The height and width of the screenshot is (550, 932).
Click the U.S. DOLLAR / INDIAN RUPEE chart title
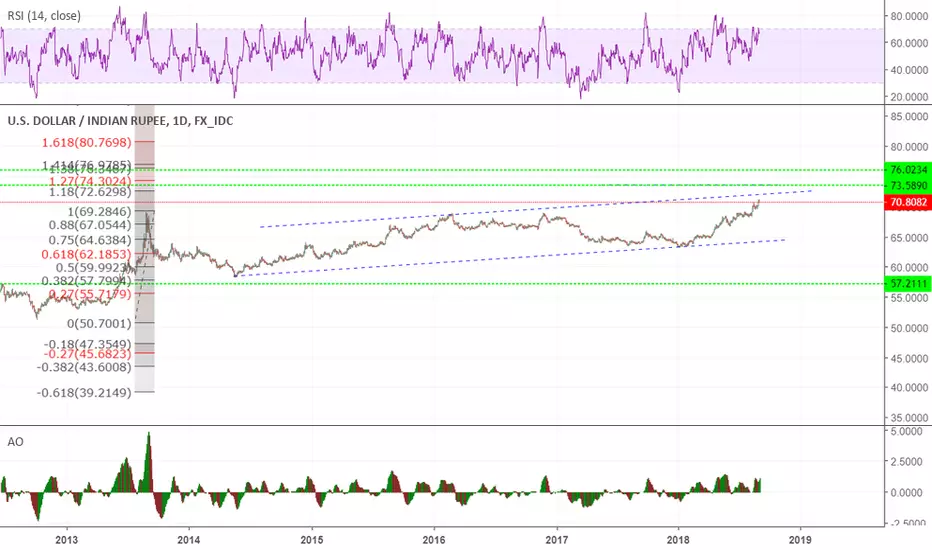120,121
